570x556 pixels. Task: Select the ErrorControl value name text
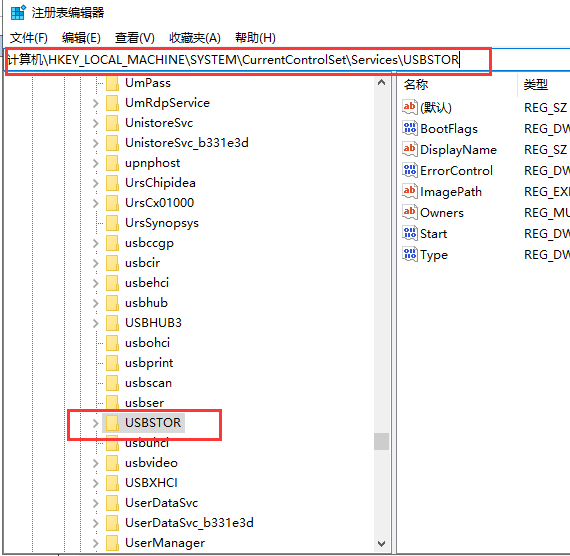point(456,171)
